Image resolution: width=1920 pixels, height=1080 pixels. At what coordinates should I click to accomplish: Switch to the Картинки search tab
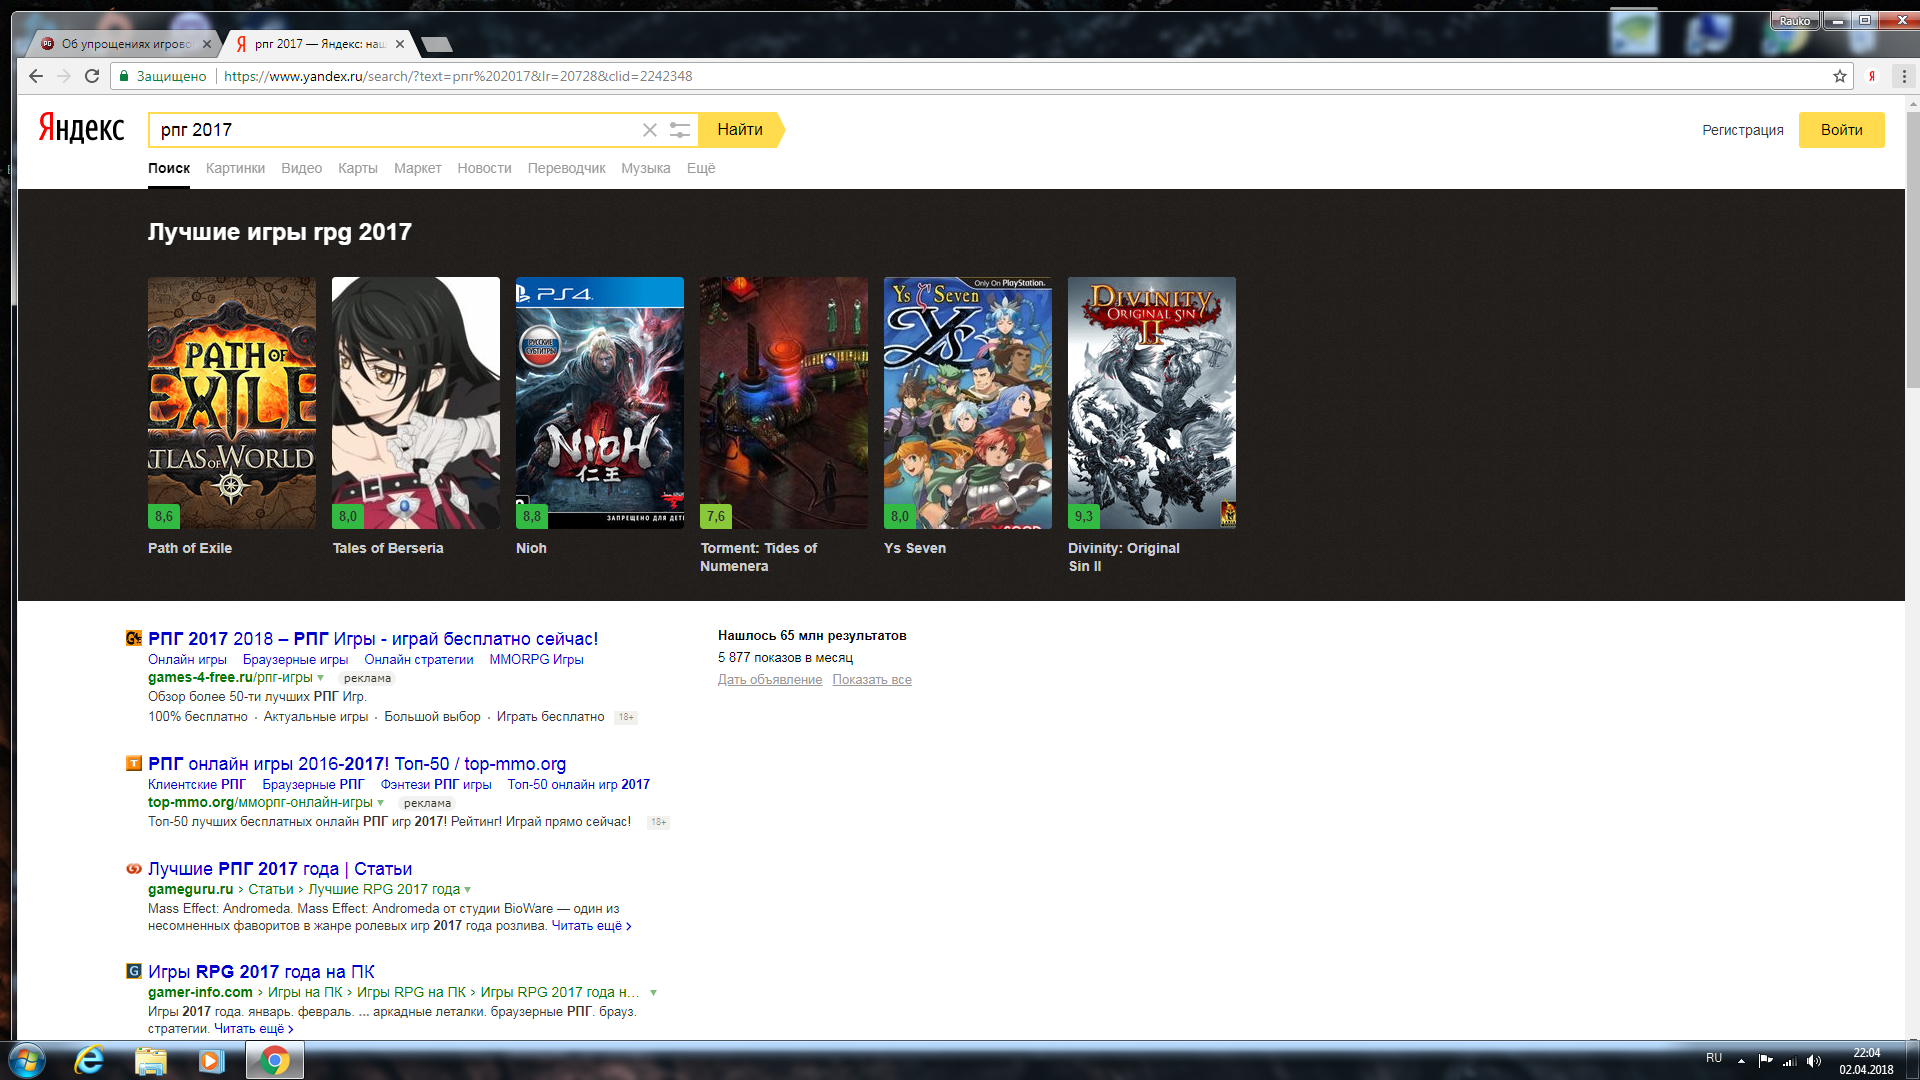click(235, 168)
